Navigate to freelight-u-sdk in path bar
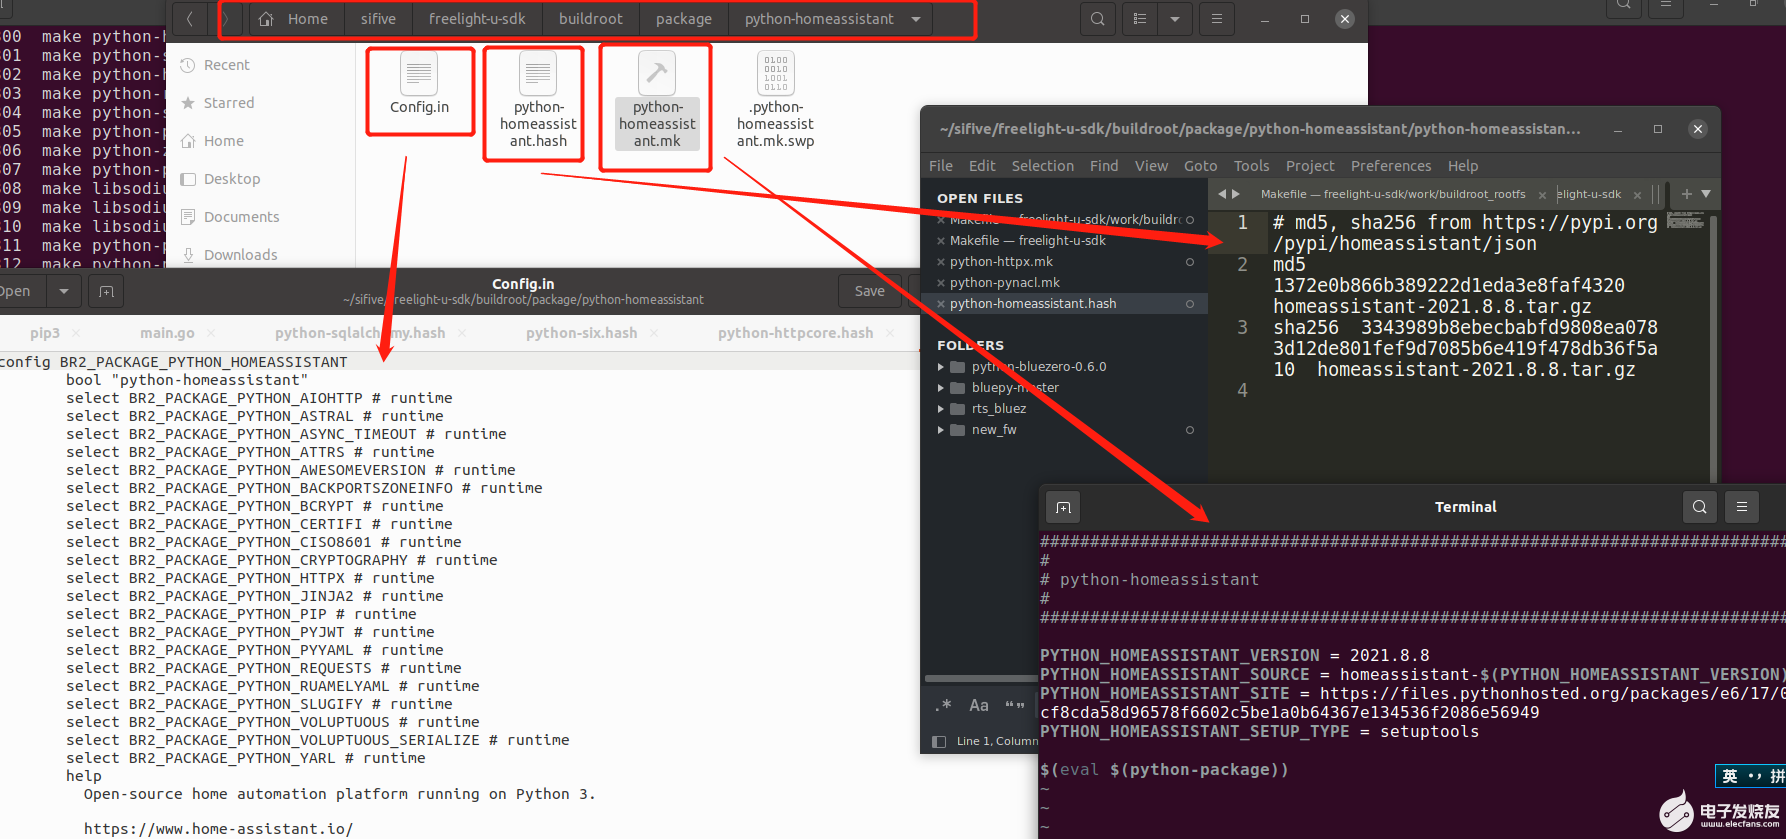 pos(477,19)
